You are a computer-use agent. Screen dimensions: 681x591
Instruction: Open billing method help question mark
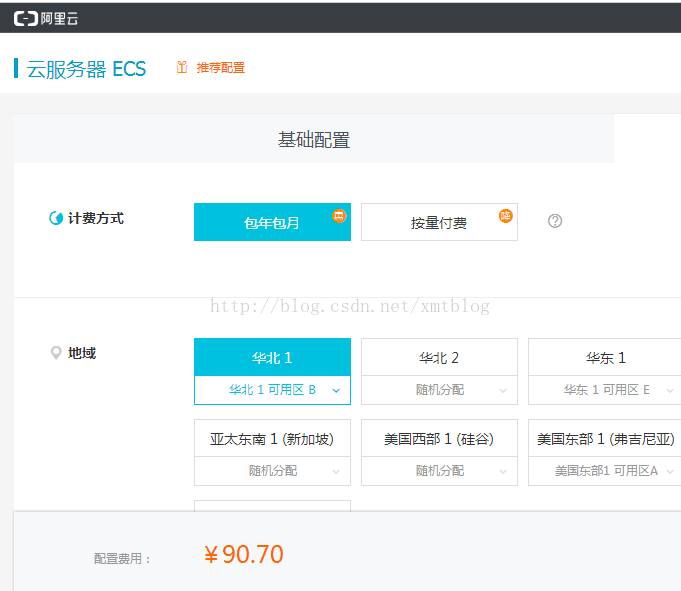point(555,221)
